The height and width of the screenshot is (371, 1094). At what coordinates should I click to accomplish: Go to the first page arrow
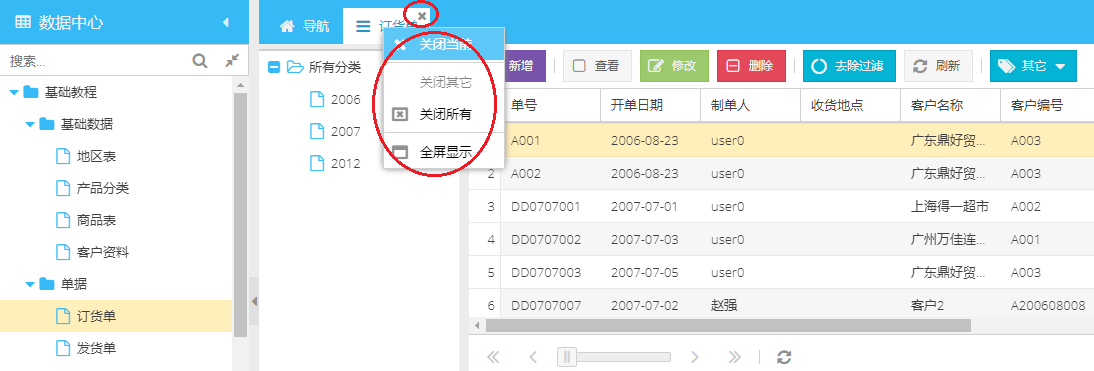tap(493, 357)
